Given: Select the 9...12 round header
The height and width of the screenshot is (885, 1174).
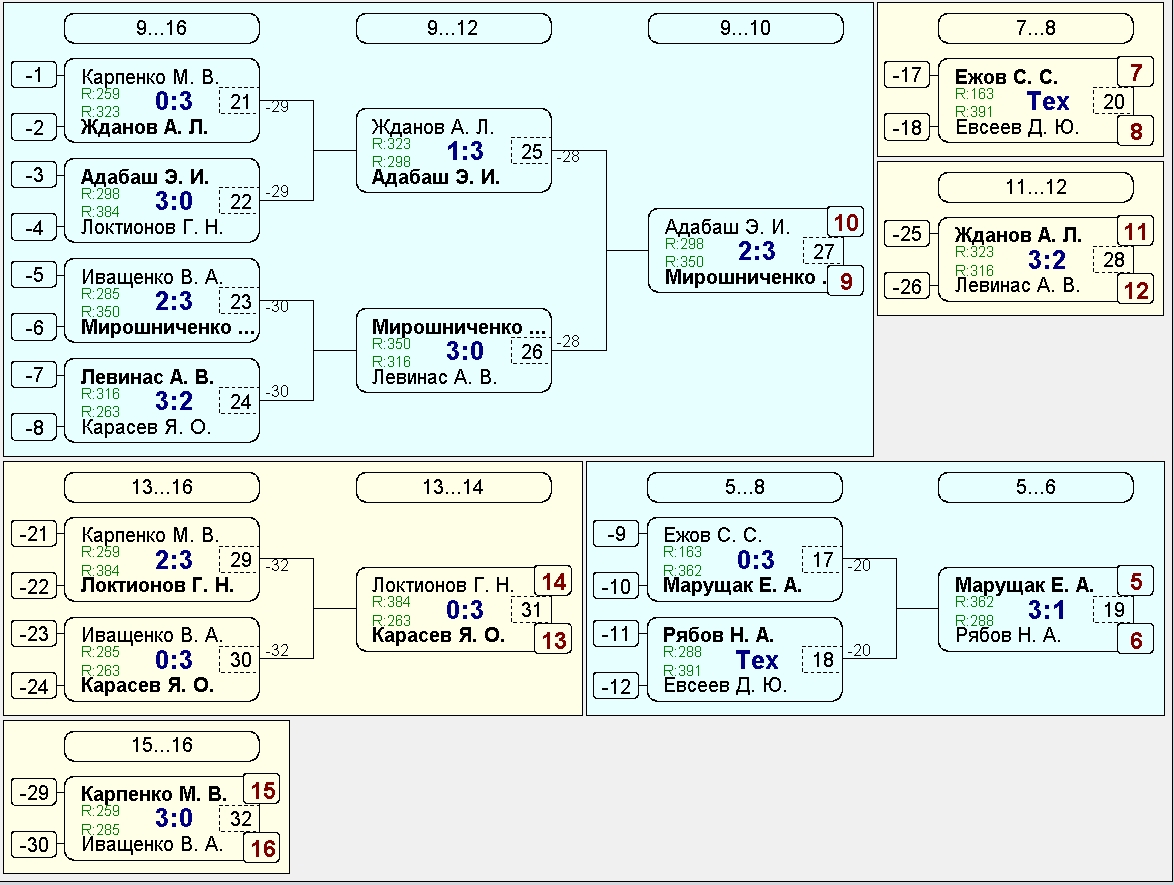Looking at the screenshot, I should point(453,29).
